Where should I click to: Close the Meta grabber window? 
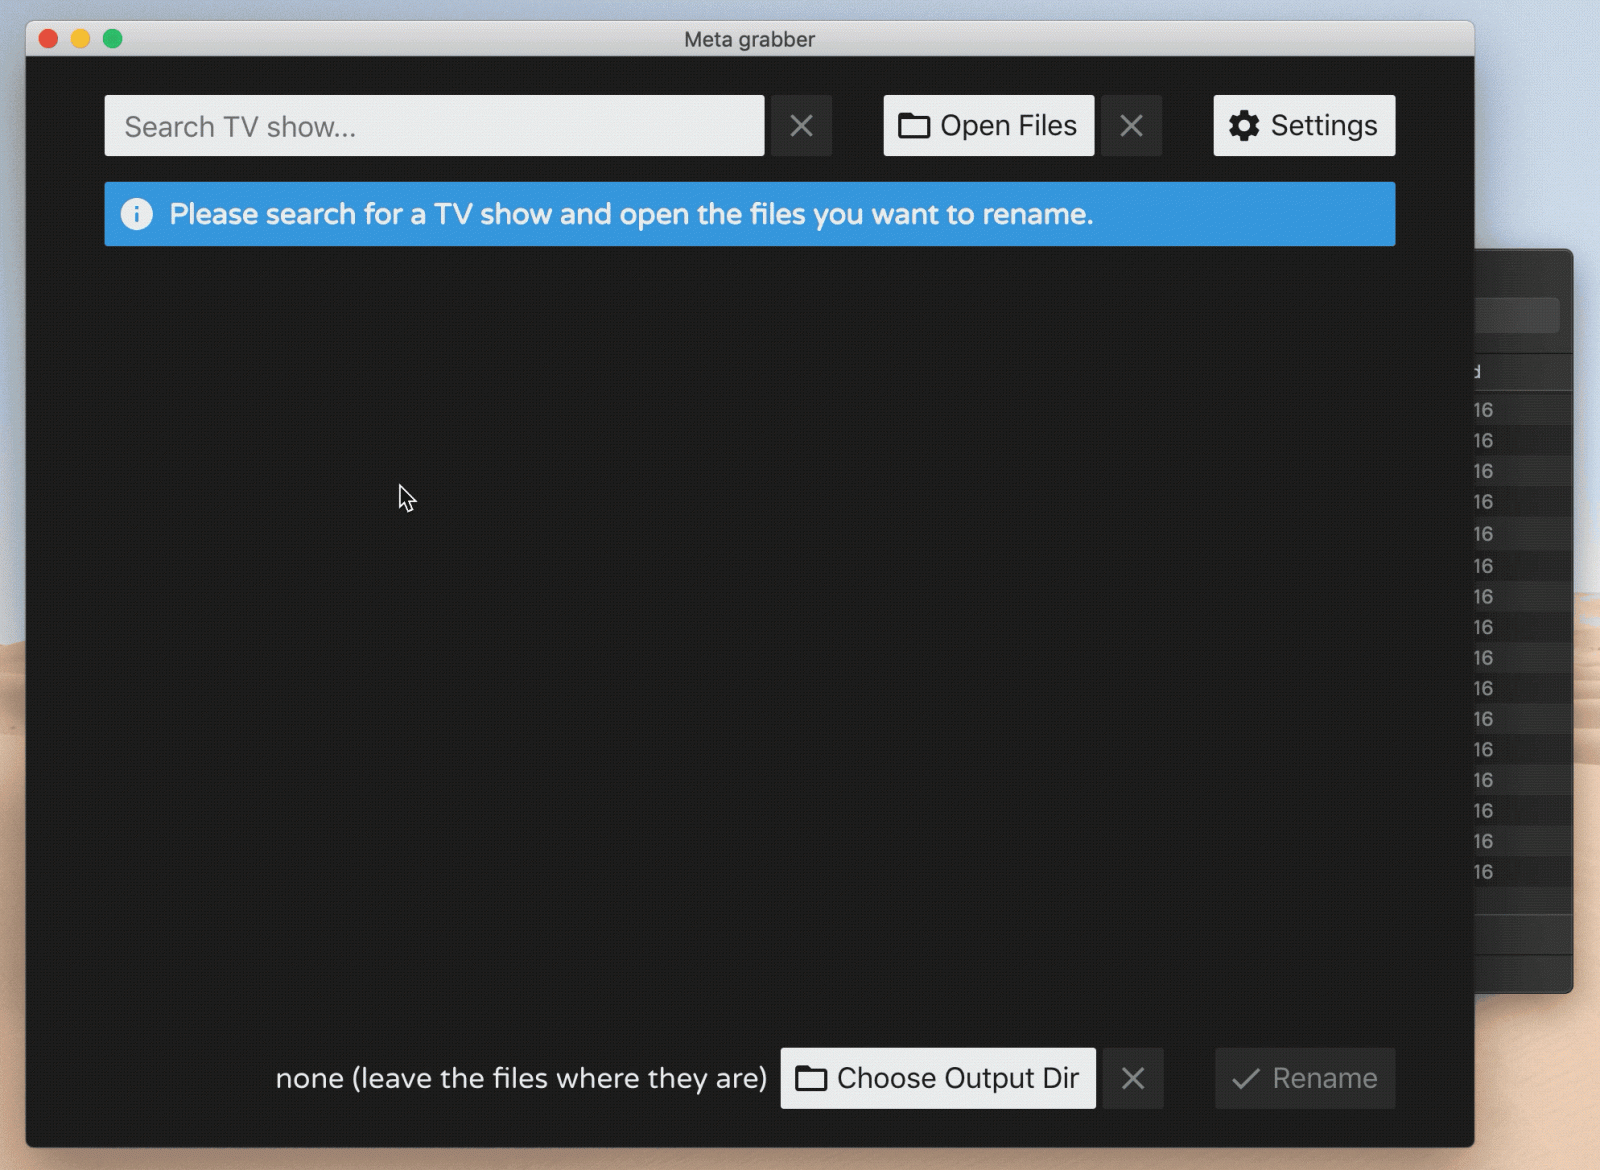pyautogui.click(x=48, y=39)
